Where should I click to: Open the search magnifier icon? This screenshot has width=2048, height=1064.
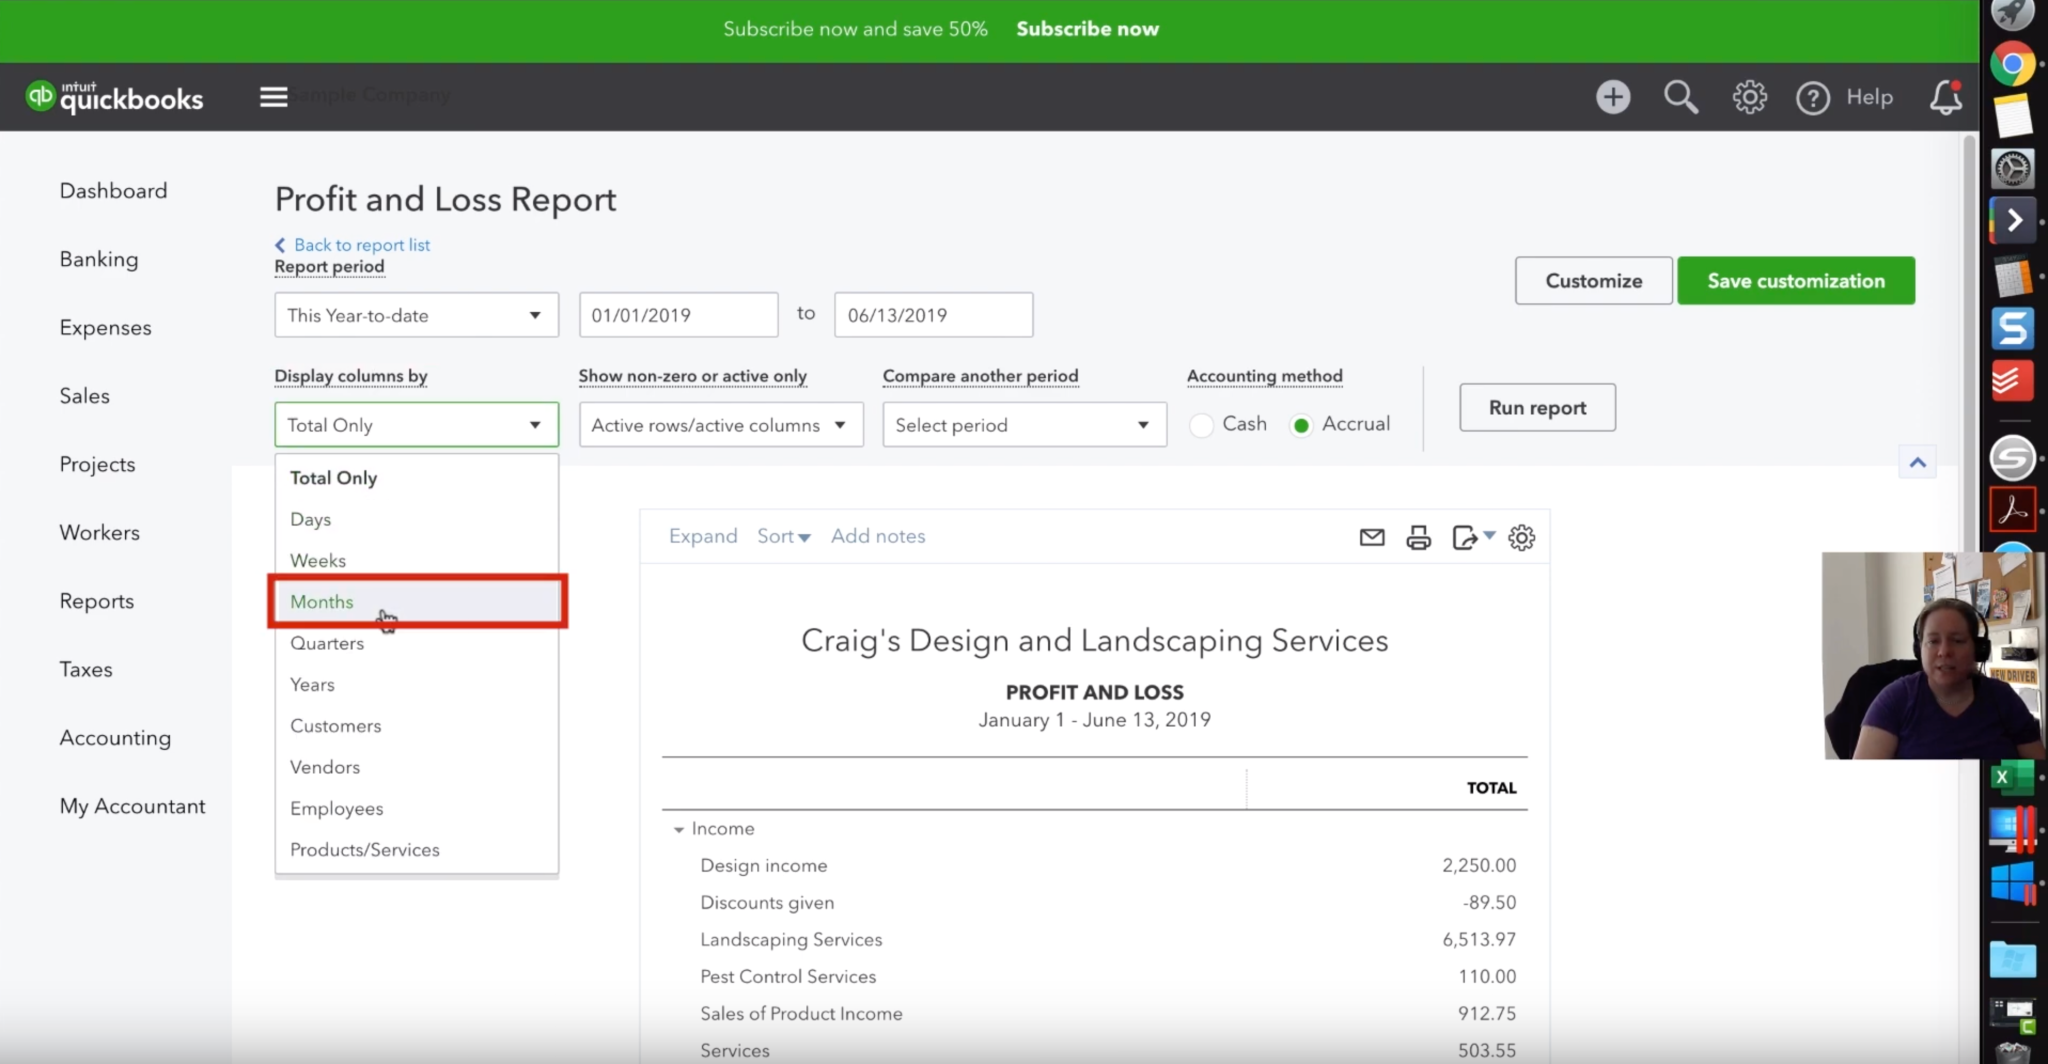click(x=1680, y=97)
